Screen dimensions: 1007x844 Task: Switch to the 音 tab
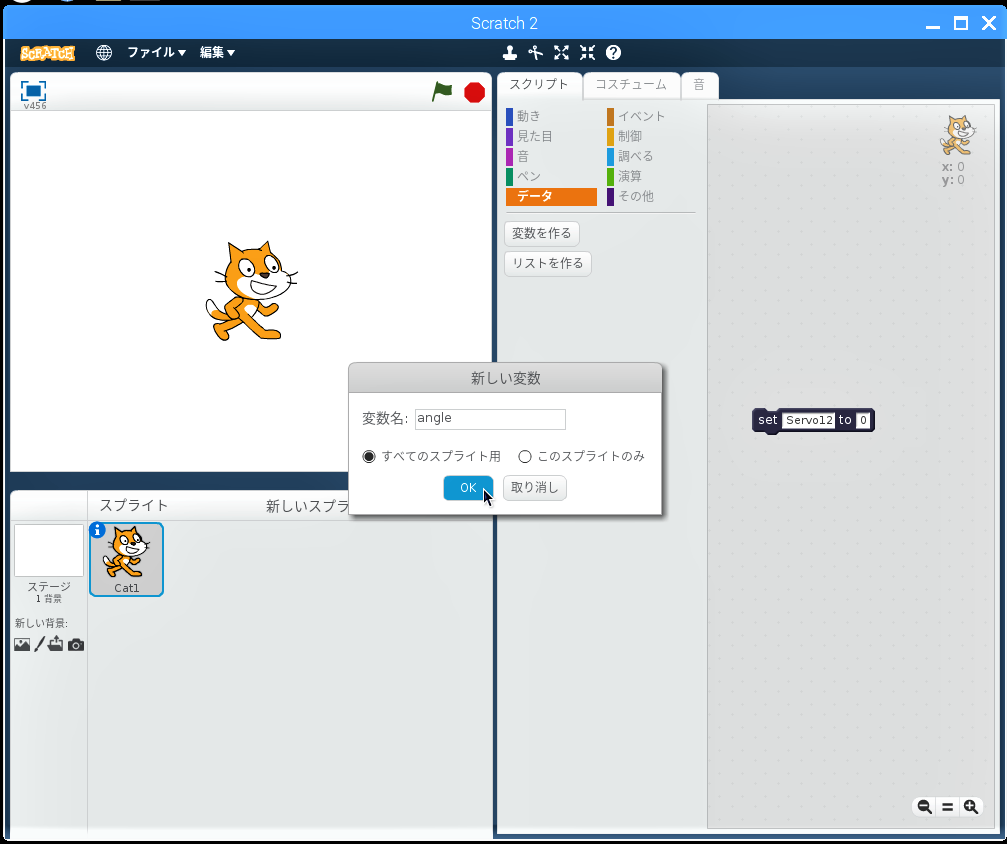[x=699, y=85]
